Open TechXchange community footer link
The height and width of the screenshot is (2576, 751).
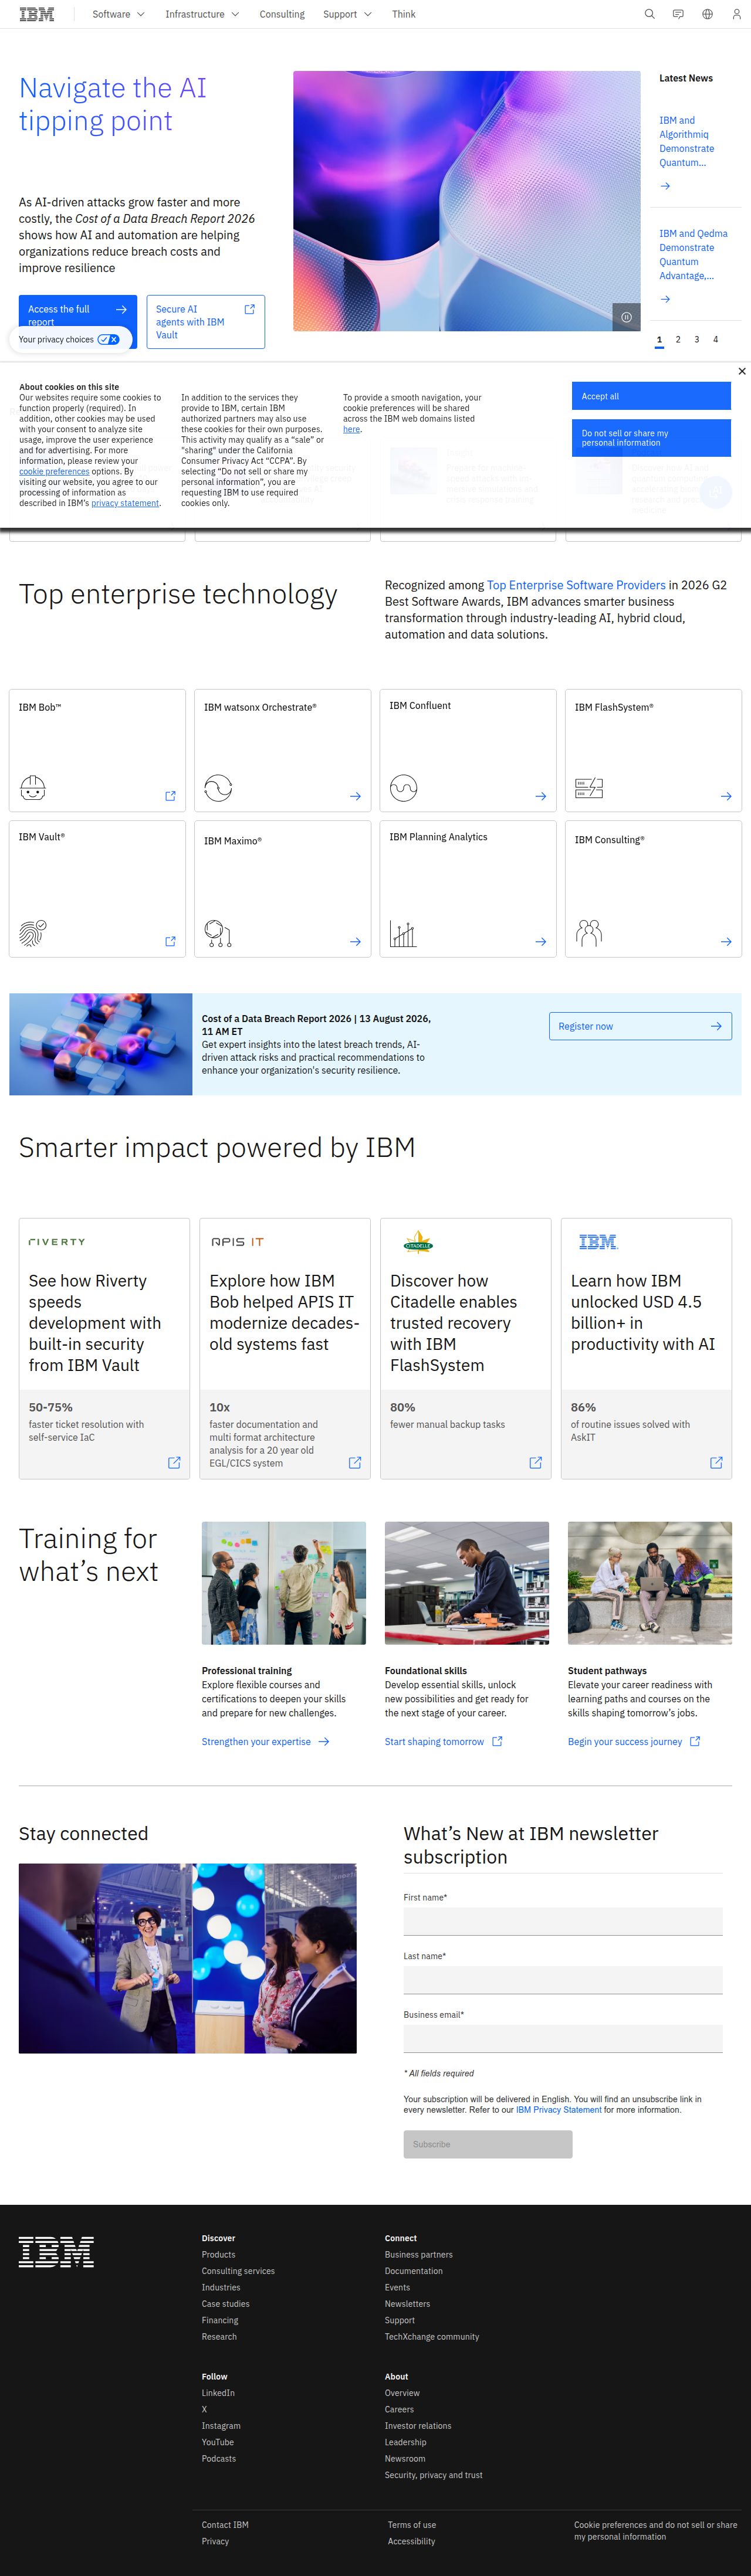pos(432,2337)
